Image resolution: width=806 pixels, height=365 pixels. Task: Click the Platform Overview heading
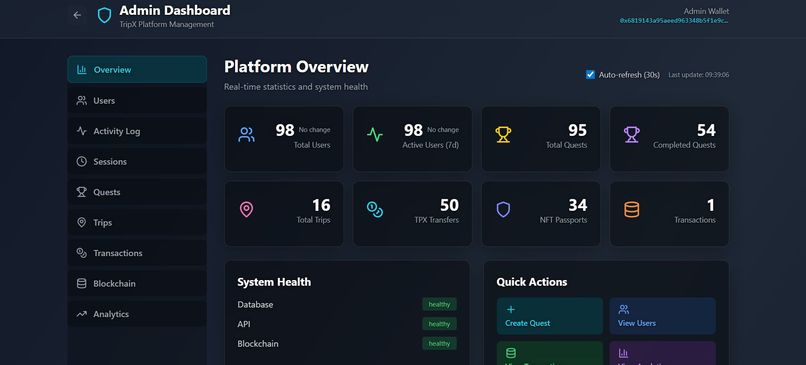tap(296, 67)
